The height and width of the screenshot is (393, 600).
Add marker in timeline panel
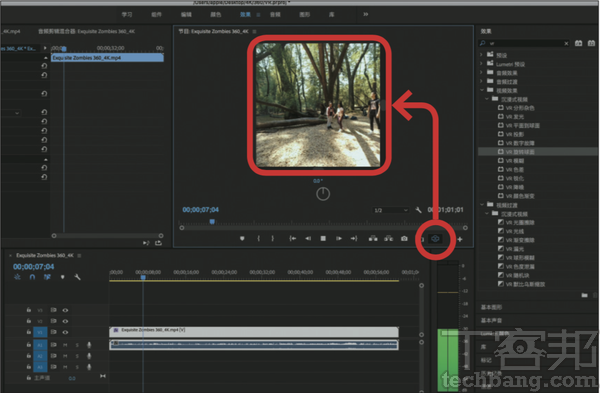[62, 277]
